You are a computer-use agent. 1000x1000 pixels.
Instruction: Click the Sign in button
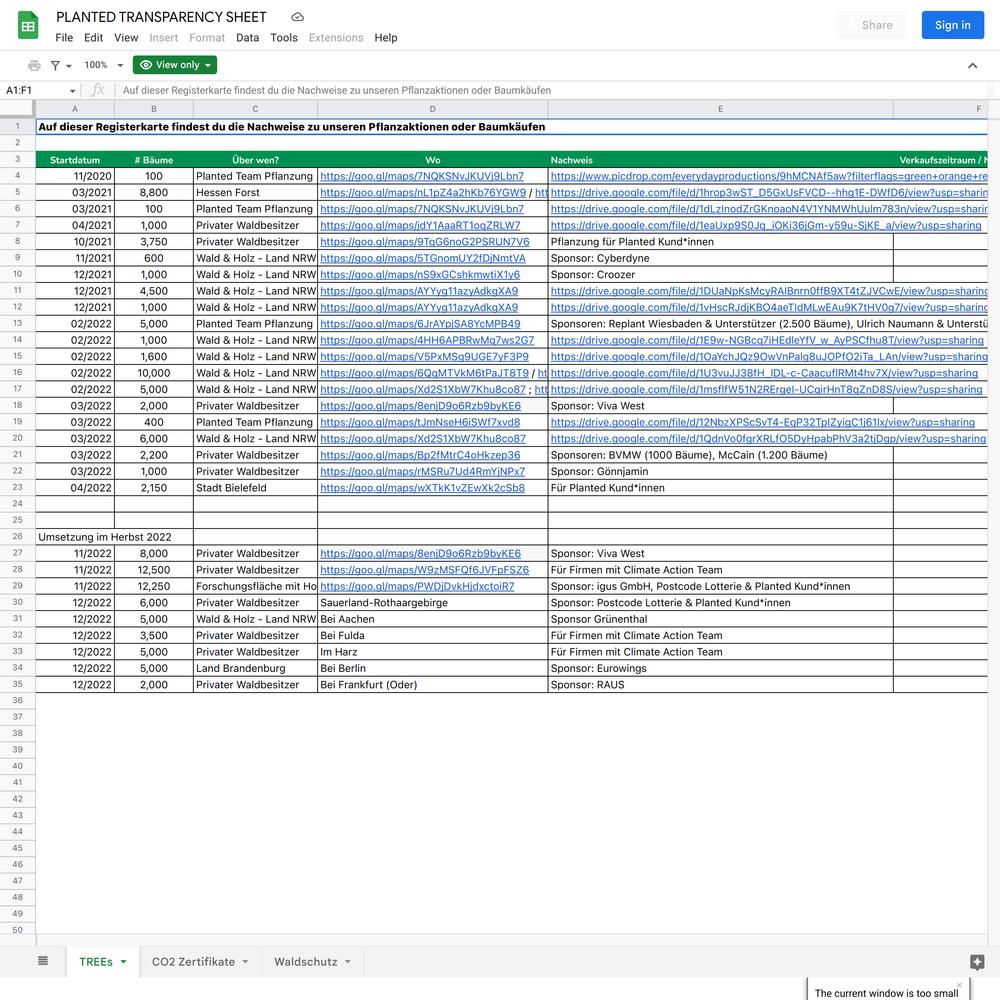click(952, 25)
